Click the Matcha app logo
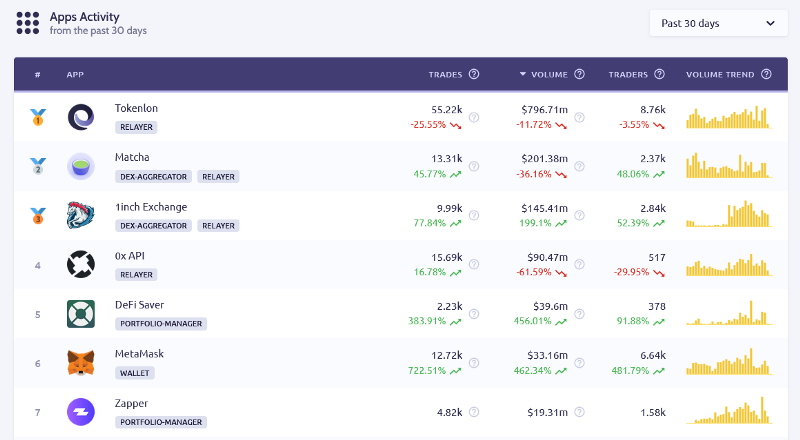Viewport: 800px width, 440px height. 81,166
